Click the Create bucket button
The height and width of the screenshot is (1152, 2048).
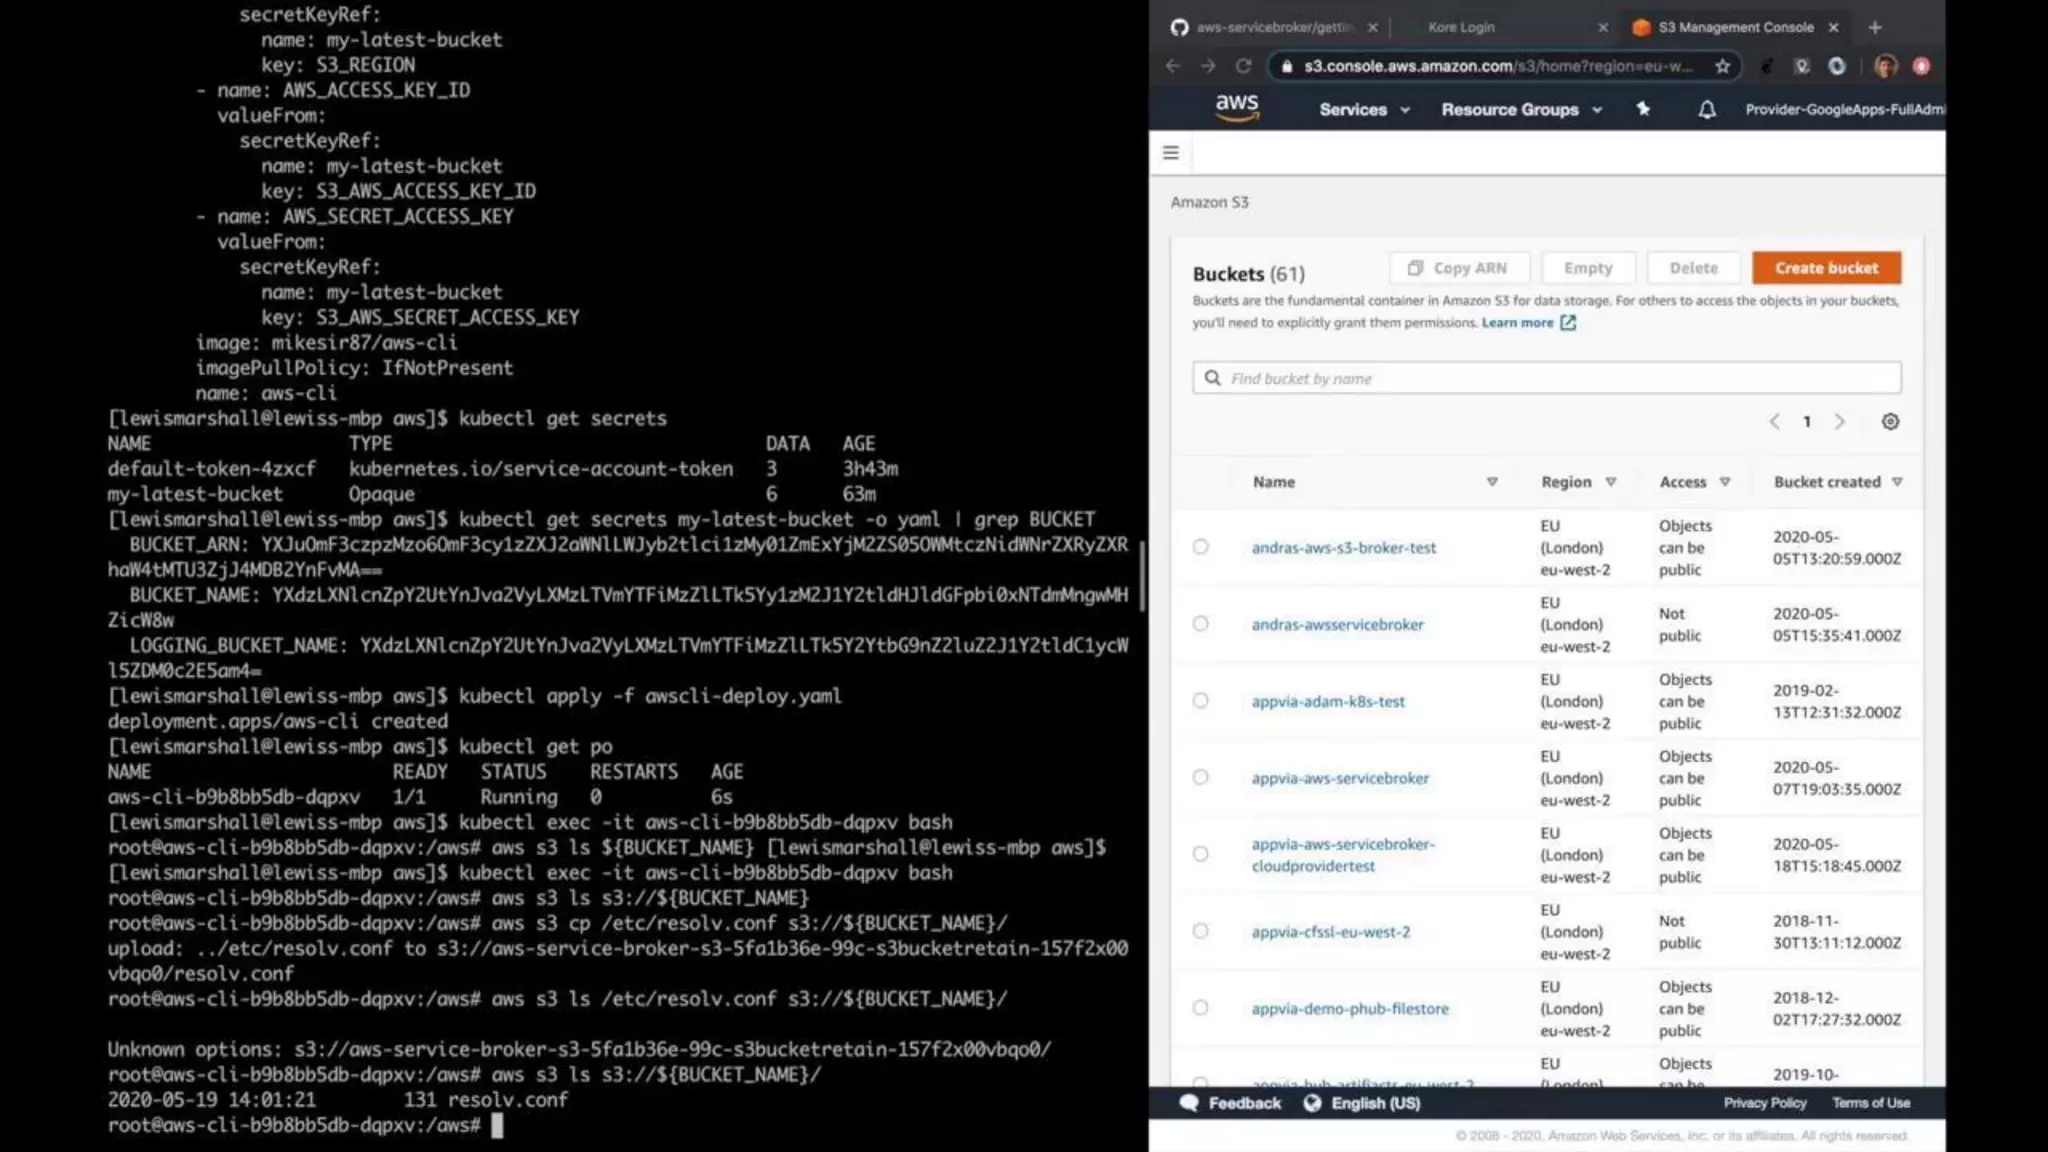pyautogui.click(x=1826, y=268)
